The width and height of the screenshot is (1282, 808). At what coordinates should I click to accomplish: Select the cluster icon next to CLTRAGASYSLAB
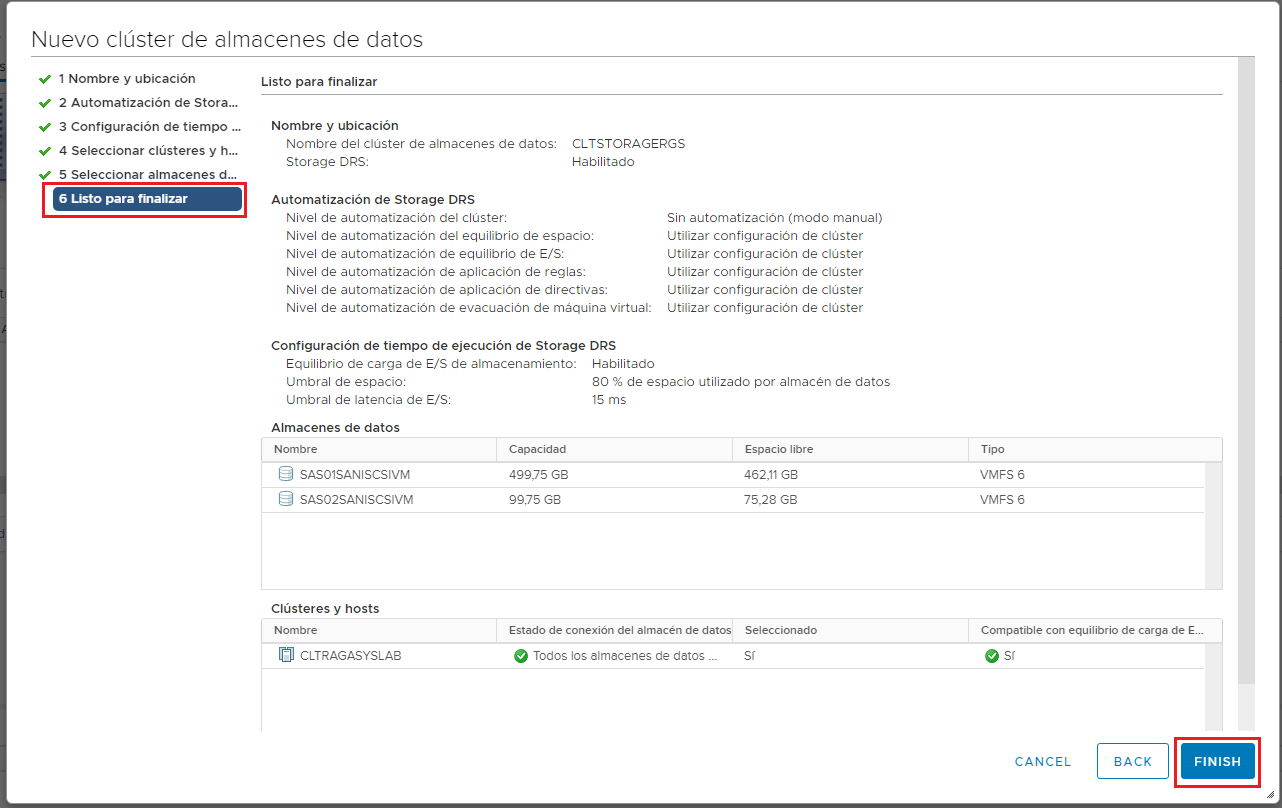[286, 655]
